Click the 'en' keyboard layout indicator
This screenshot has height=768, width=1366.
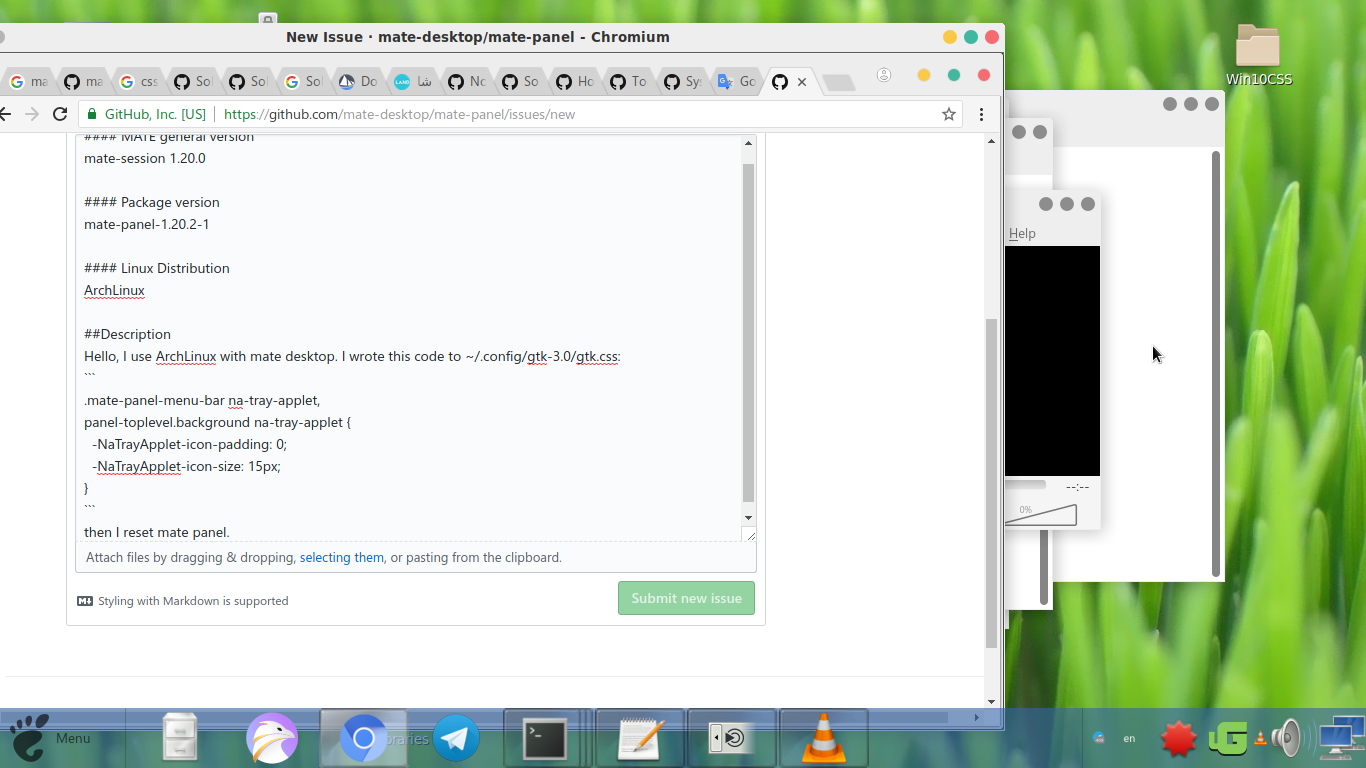(x=1129, y=739)
